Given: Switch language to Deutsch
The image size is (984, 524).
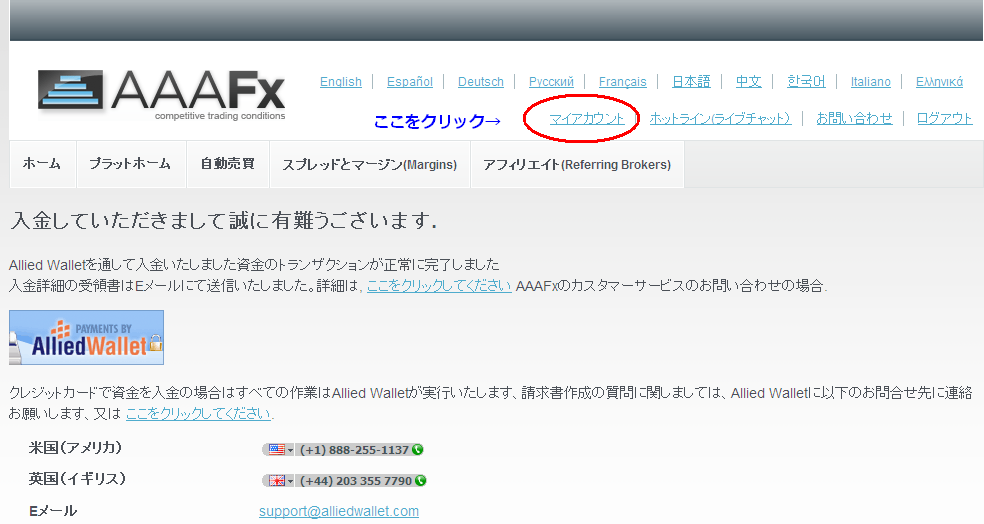Looking at the screenshot, I should click(481, 82).
